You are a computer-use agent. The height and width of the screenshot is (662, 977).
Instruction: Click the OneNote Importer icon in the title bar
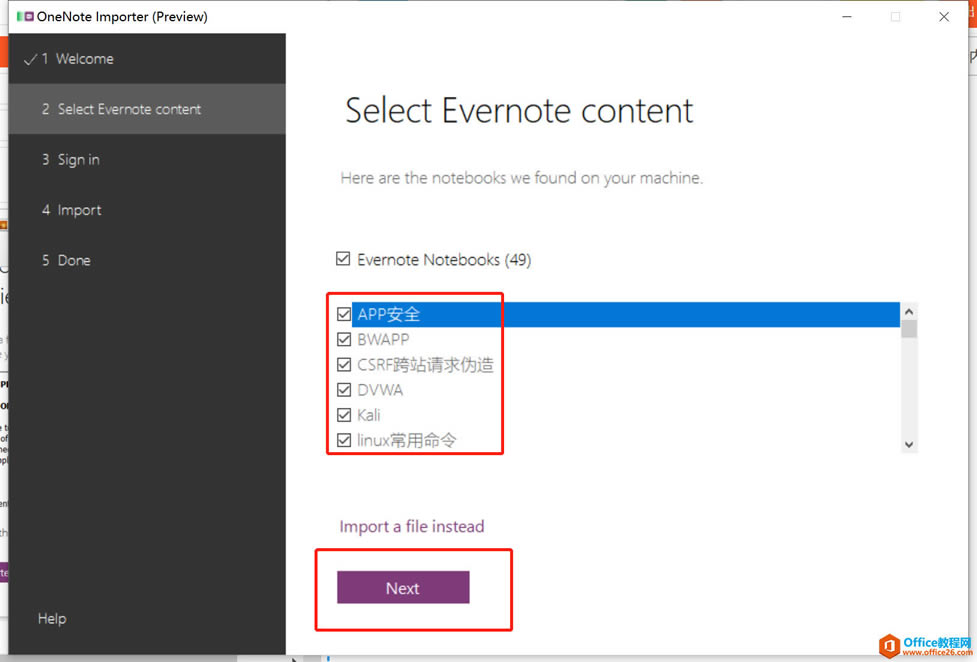coord(28,16)
